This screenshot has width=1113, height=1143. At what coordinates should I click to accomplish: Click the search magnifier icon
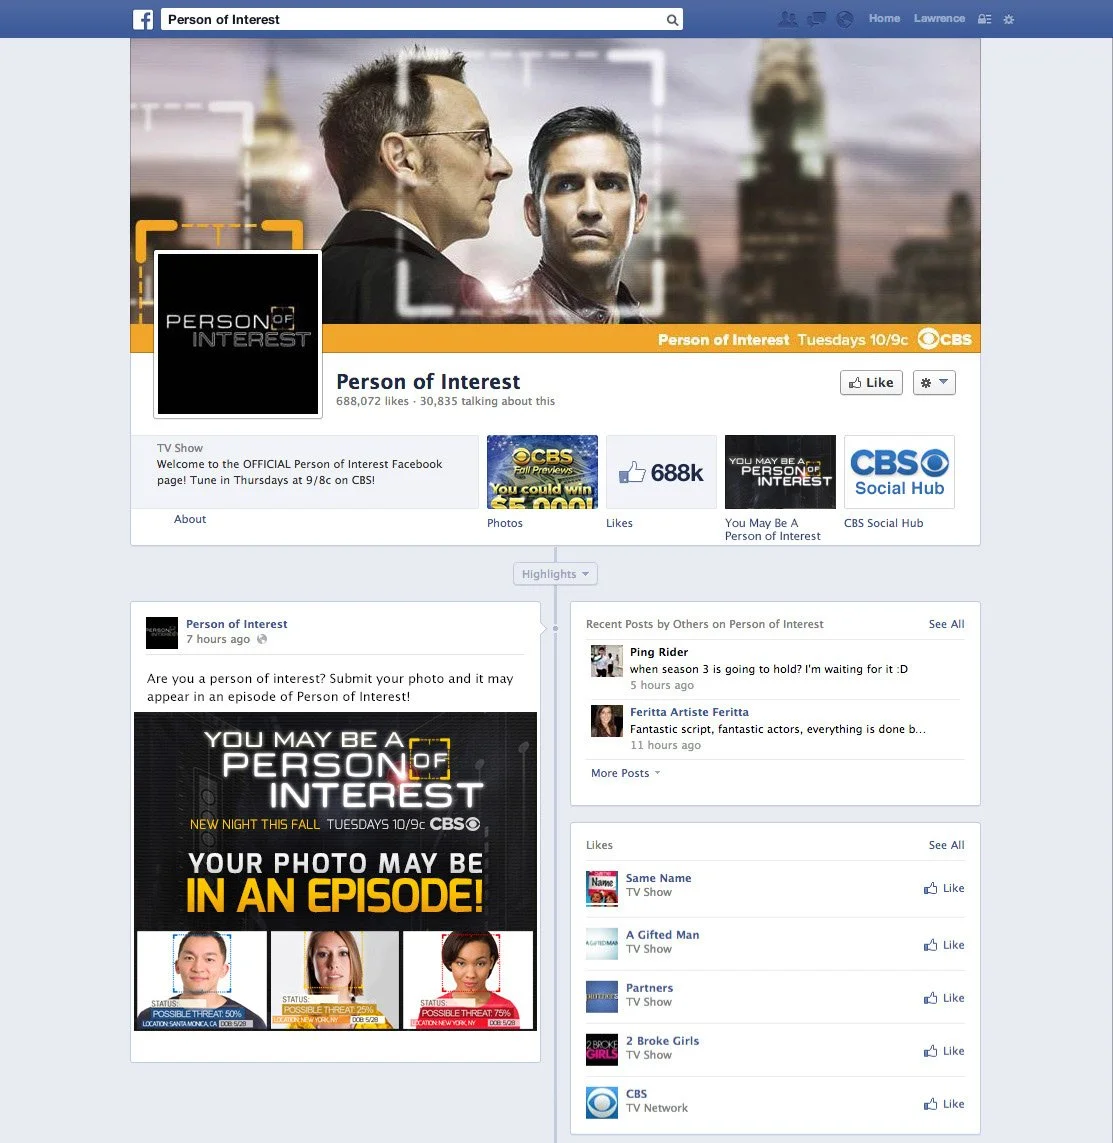[x=672, y=20]
